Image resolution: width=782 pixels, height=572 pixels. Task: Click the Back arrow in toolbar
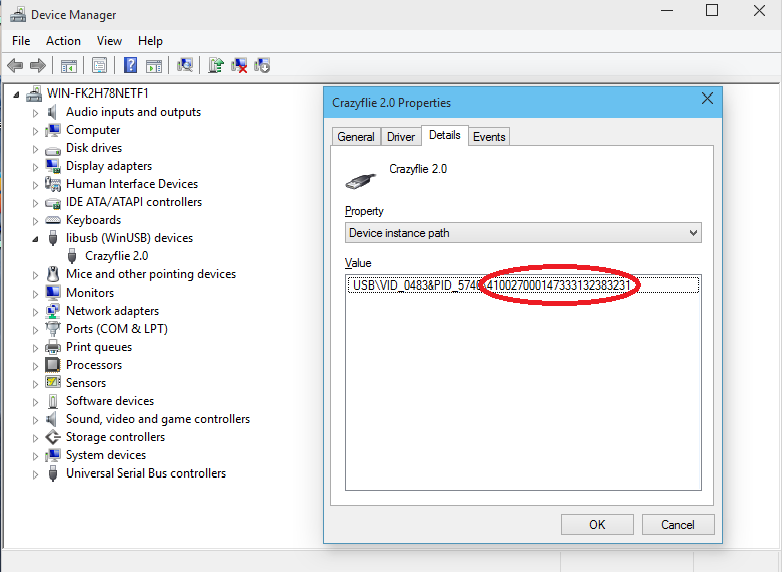(15, 66)
